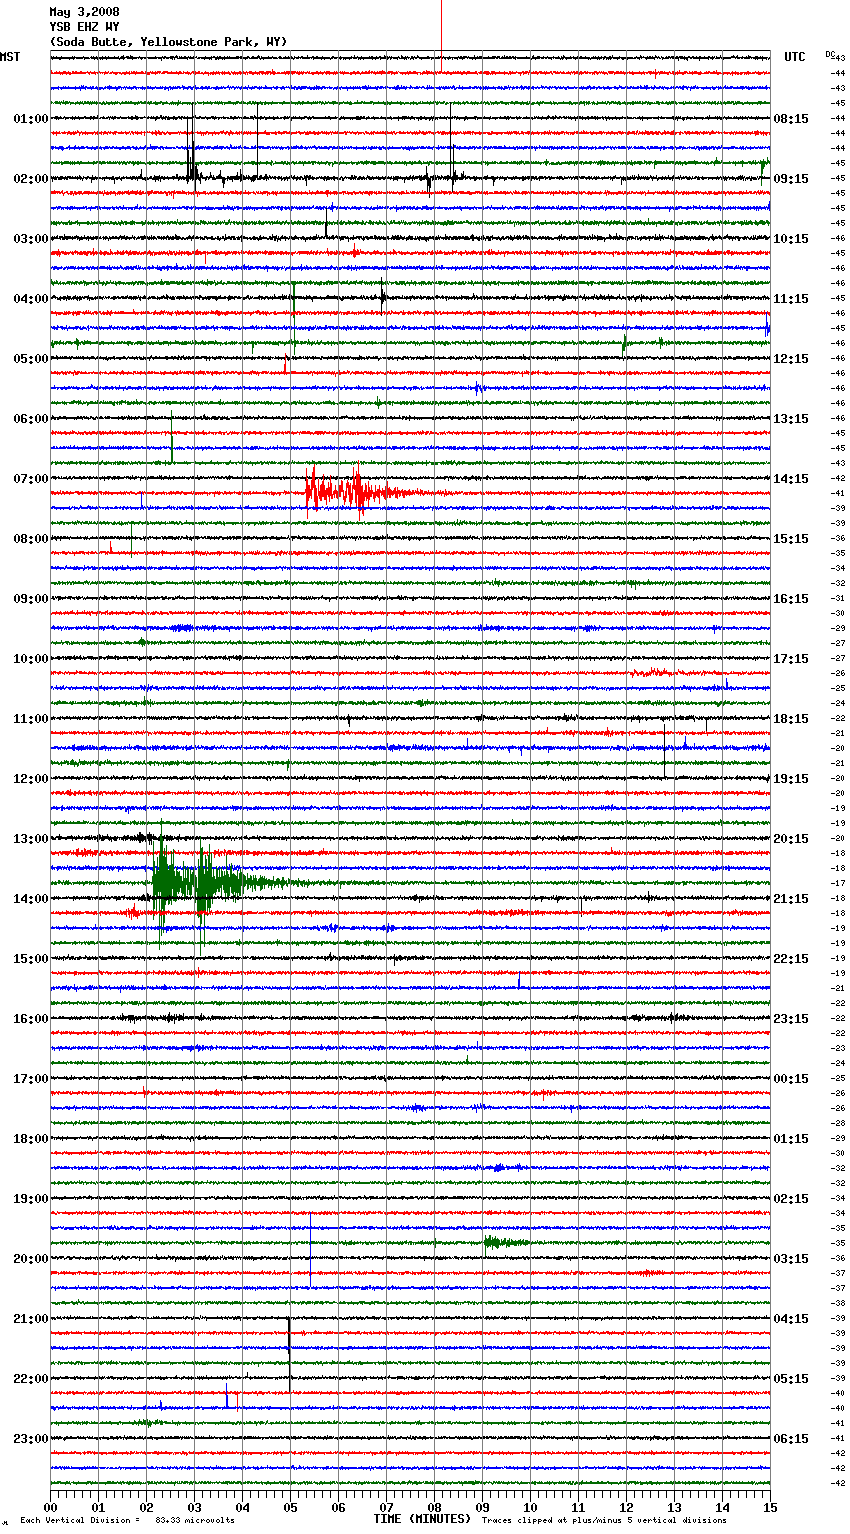
Task: Click the '06:15' UTC row label
Action: point(791,1439)
